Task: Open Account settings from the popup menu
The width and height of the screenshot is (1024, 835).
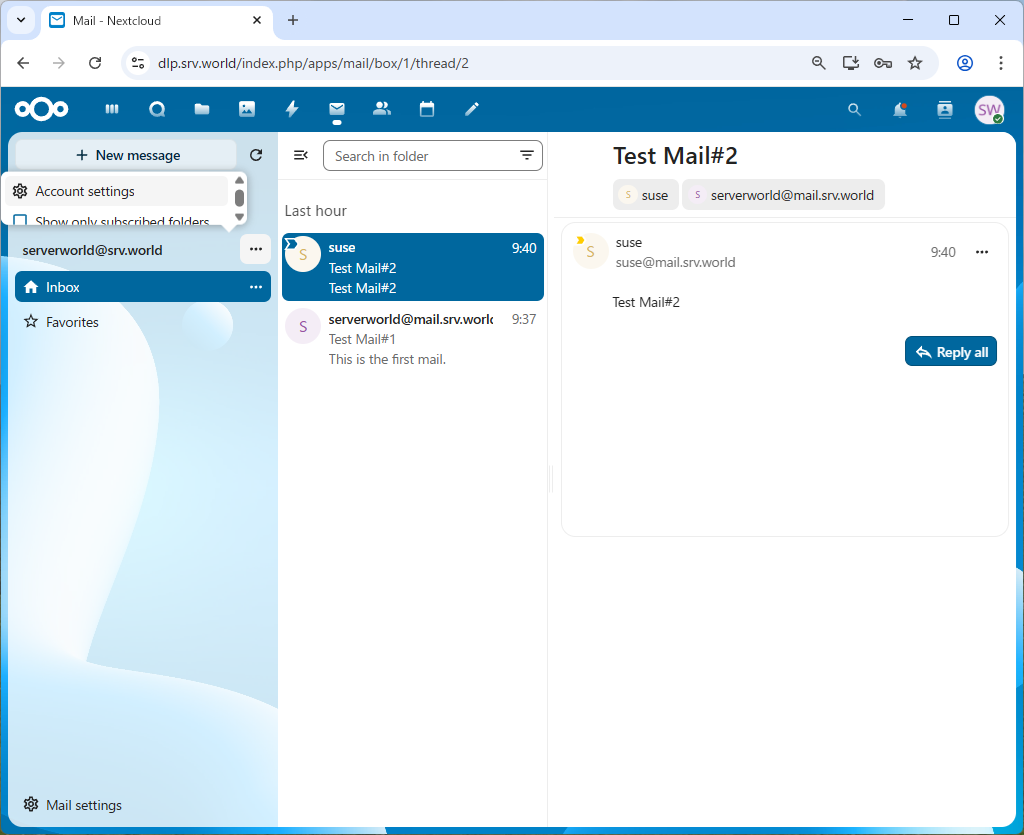Action: pyautogui.click(x=116, y=191)
